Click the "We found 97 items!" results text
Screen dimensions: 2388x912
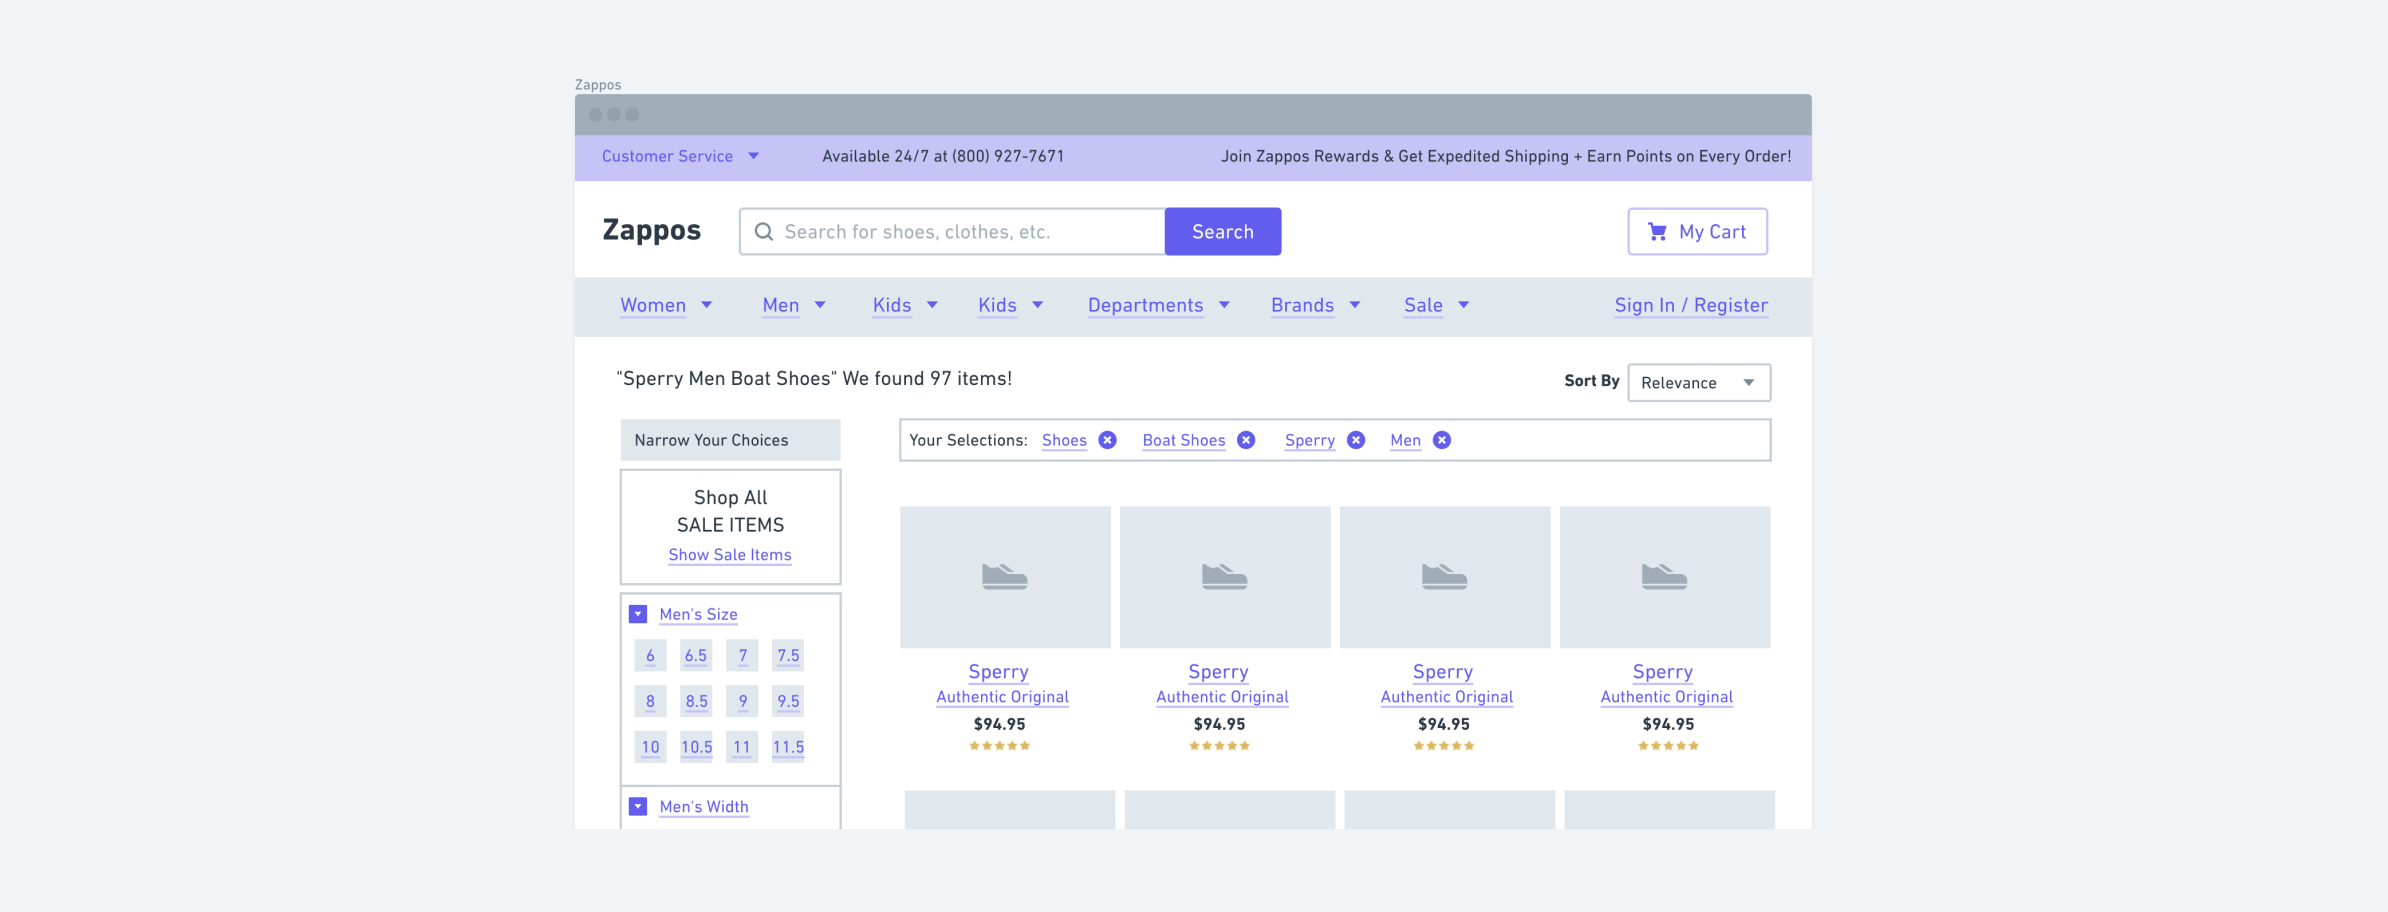pyautogui.click(x=927, y=378)
